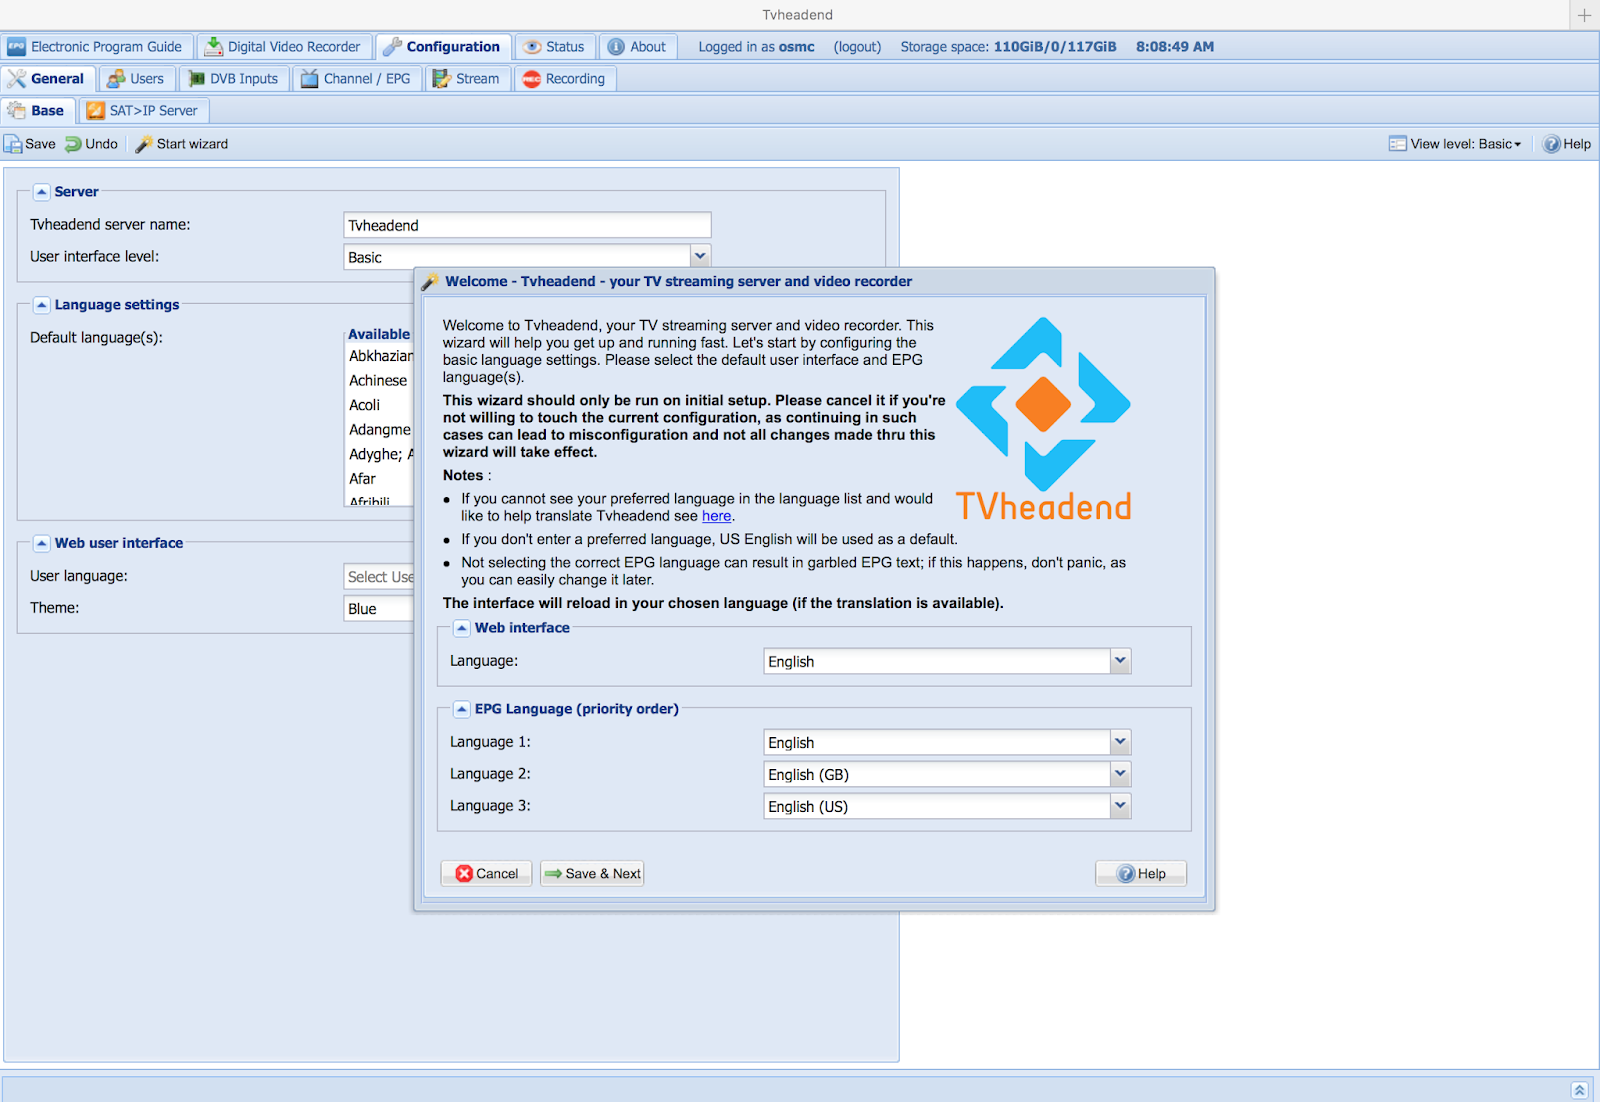
Task: Click the User language select field
Action: pos(379,577)
